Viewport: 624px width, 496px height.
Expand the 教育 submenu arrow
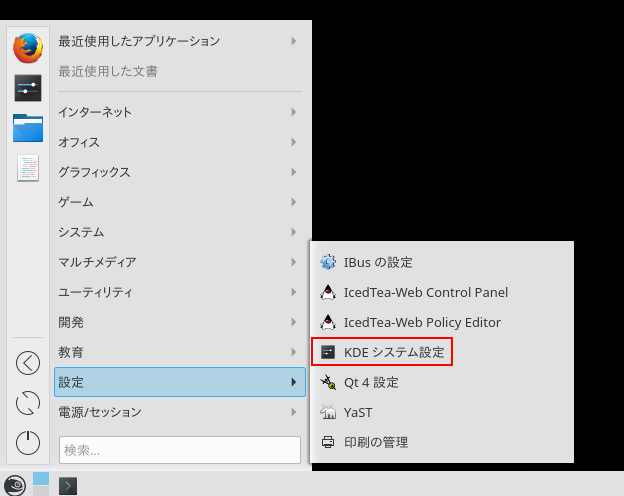click(x=294, y=352)
